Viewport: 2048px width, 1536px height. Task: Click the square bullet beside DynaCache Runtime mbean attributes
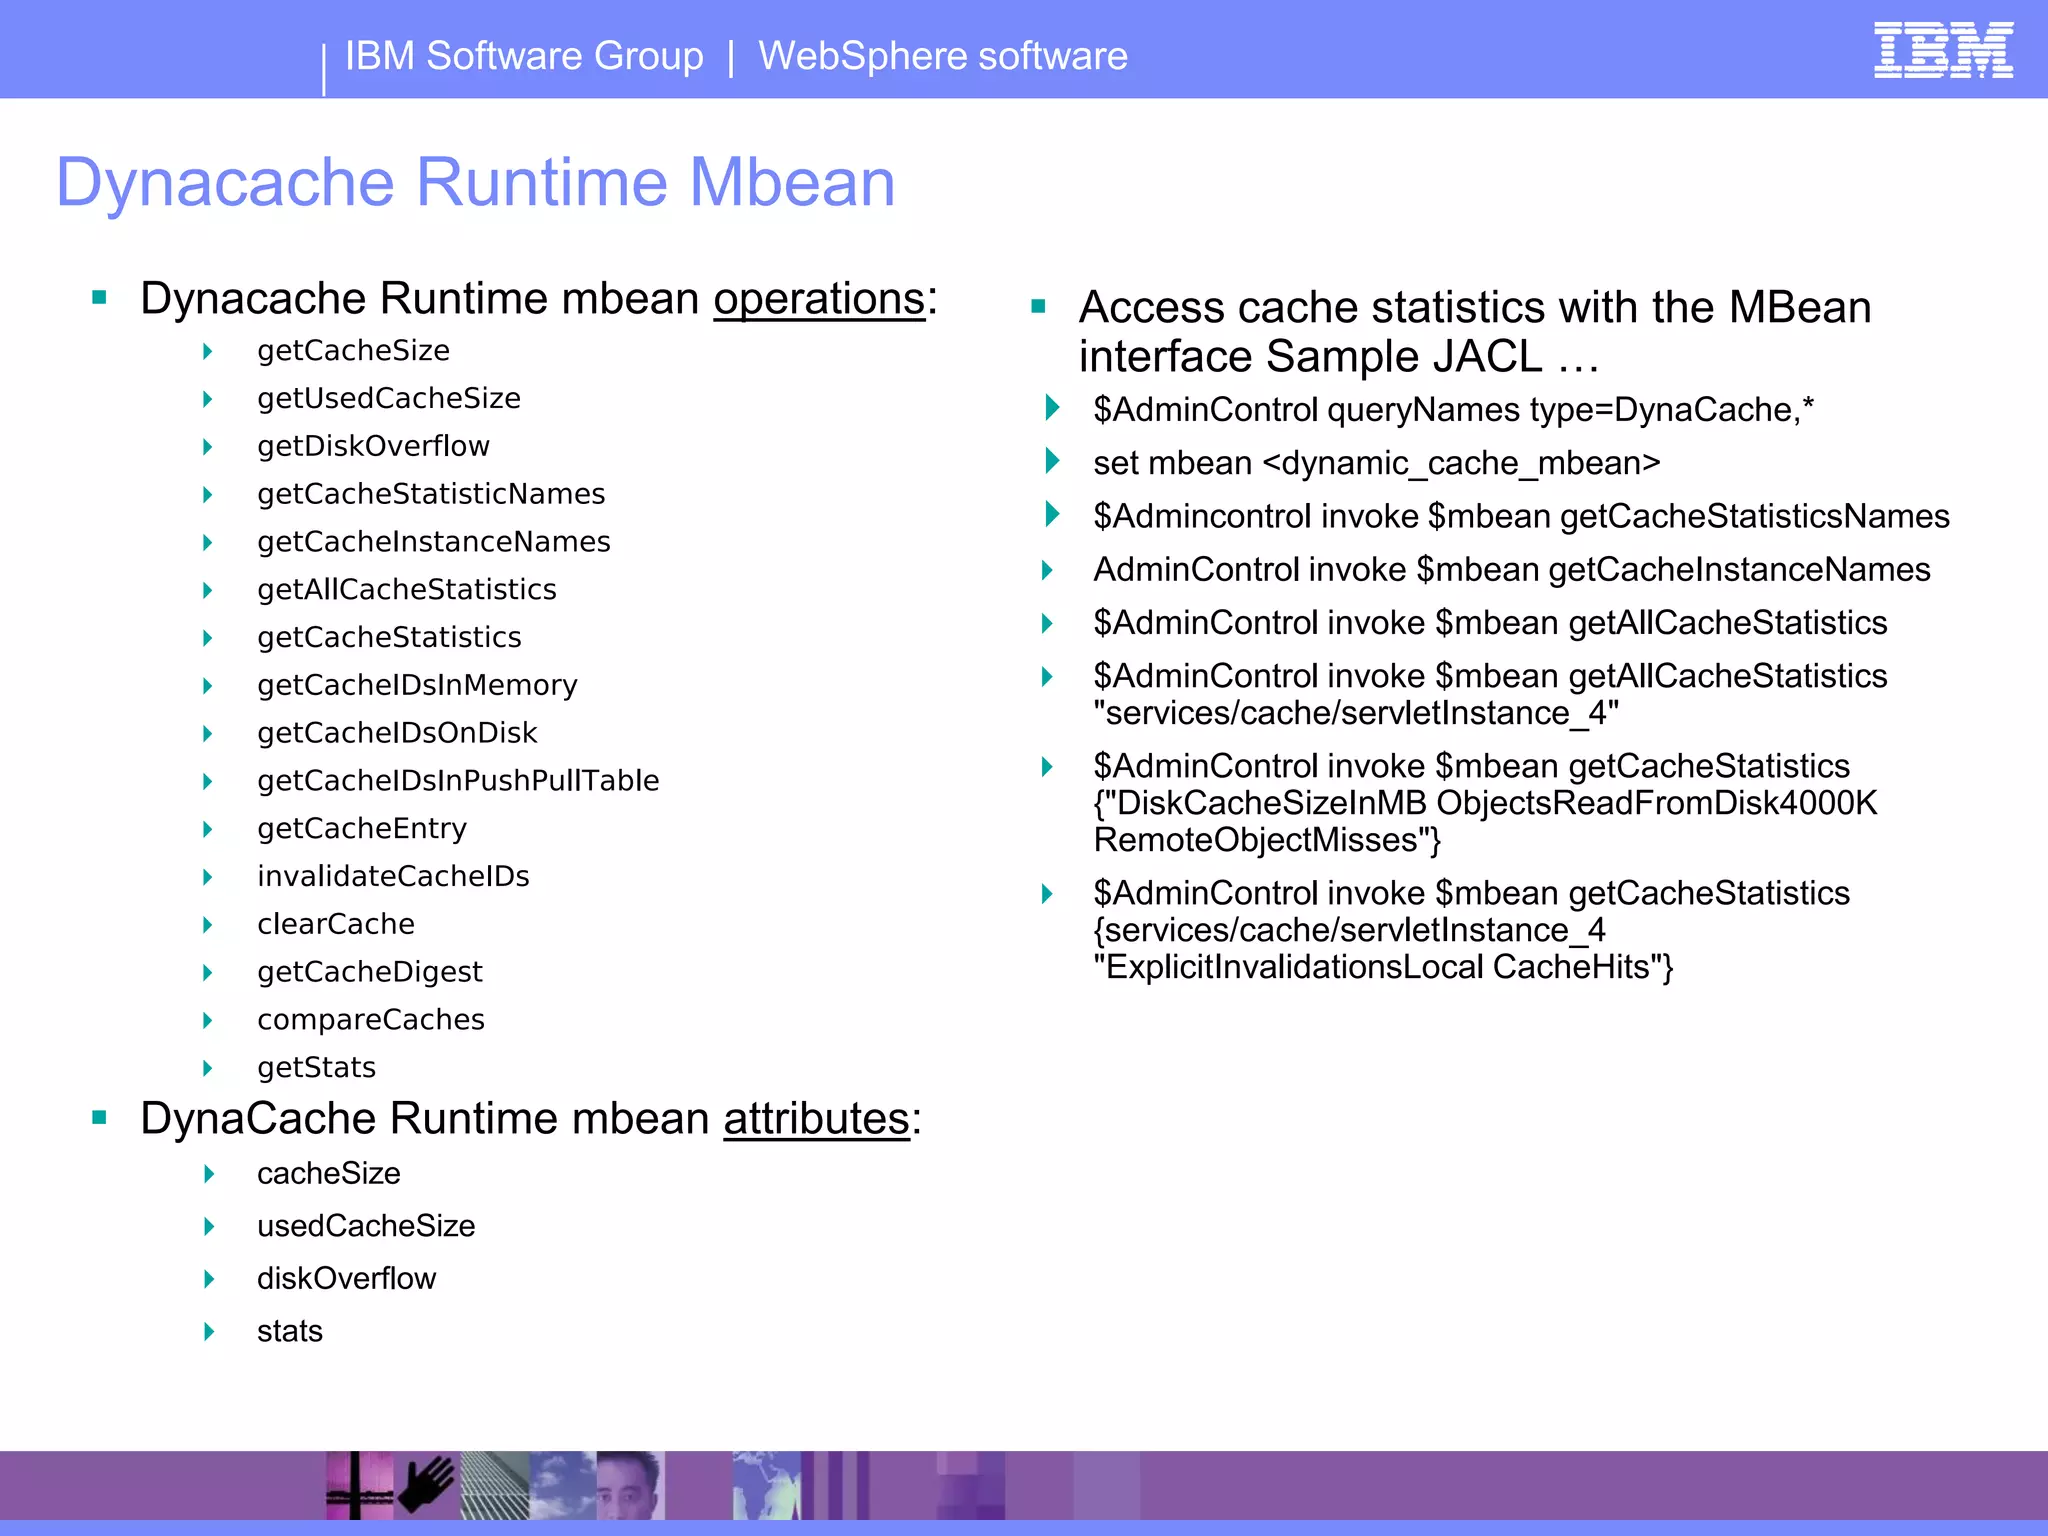99,1118
